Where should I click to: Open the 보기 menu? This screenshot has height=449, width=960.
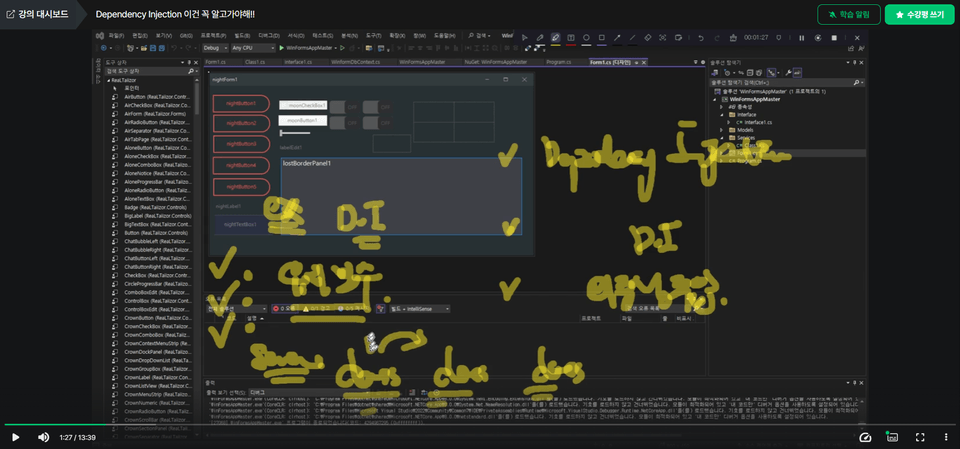pos(163,36)
